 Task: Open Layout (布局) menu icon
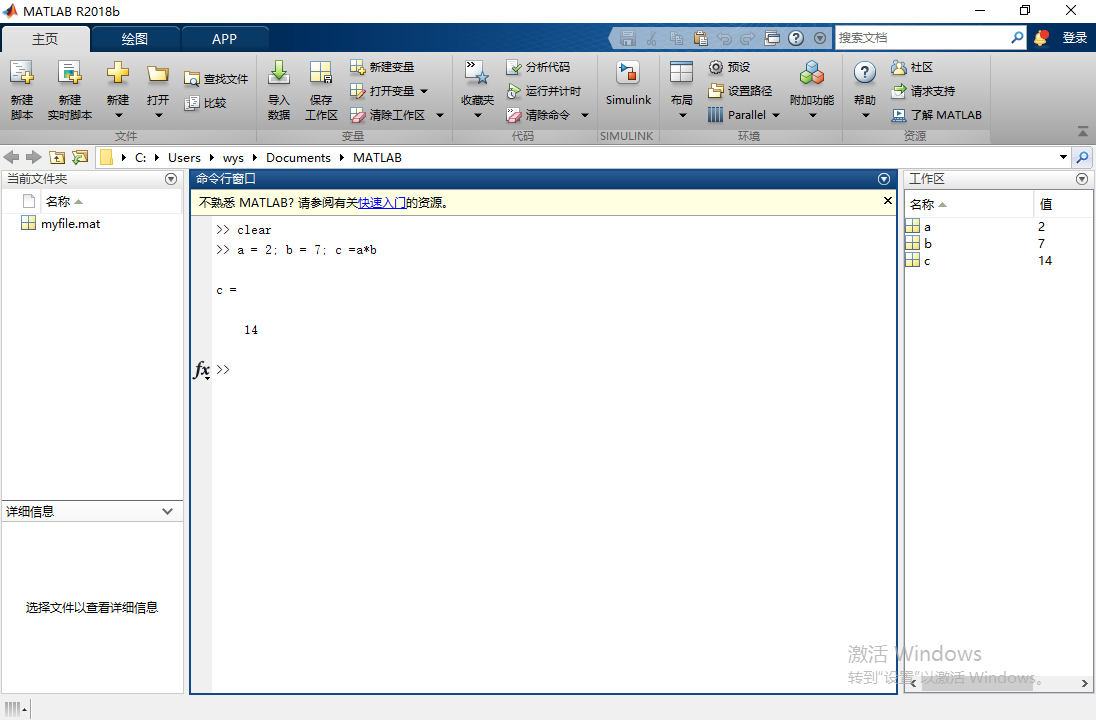click(682, 73)
